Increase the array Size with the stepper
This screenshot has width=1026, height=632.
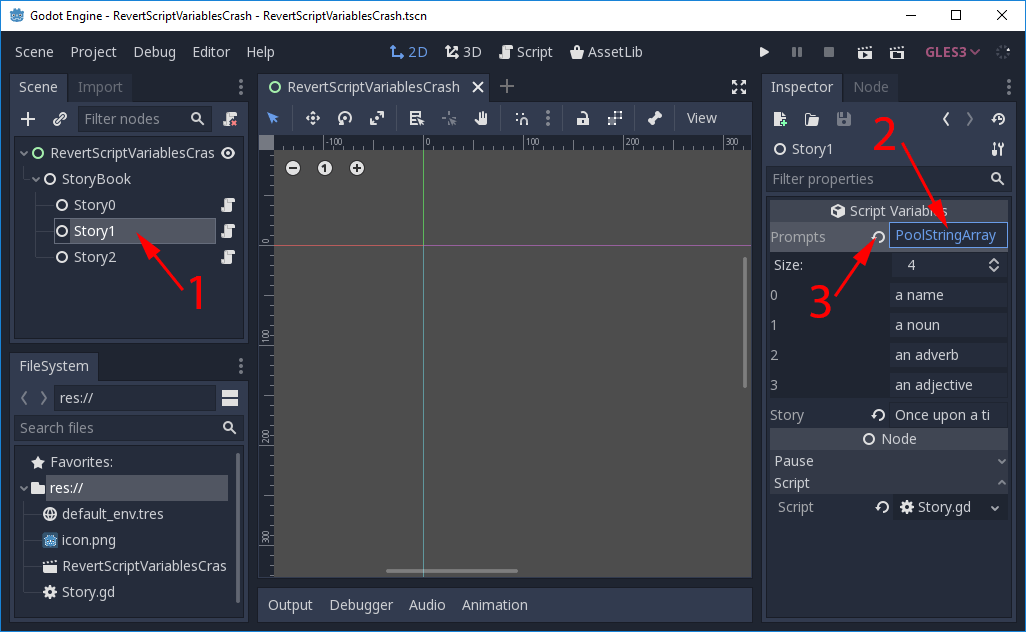click(x=995, y=260)
